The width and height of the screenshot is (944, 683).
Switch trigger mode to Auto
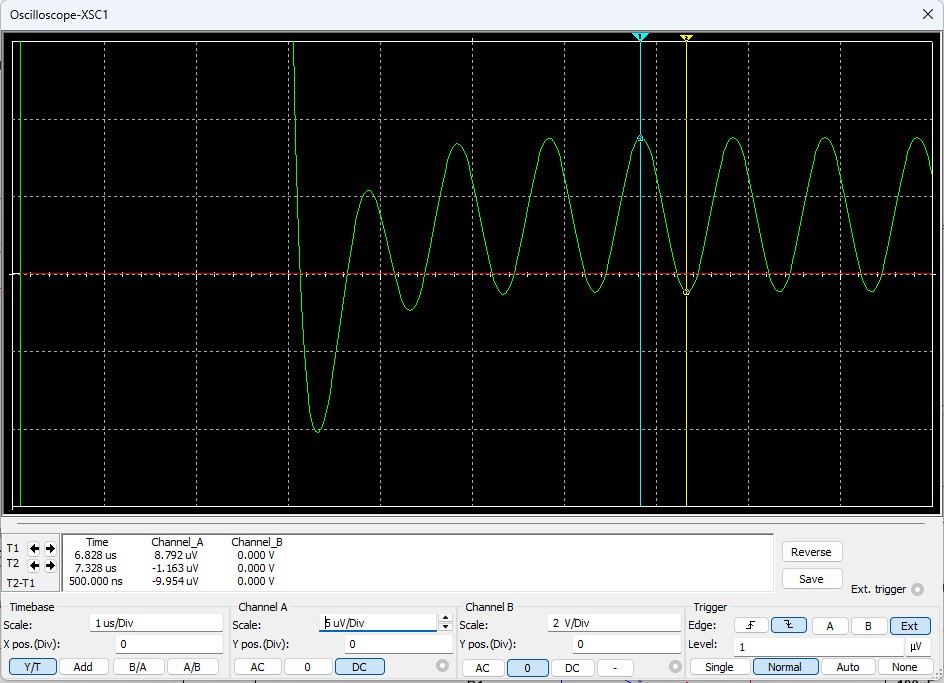pyautogui.click(x=847, y=667)
